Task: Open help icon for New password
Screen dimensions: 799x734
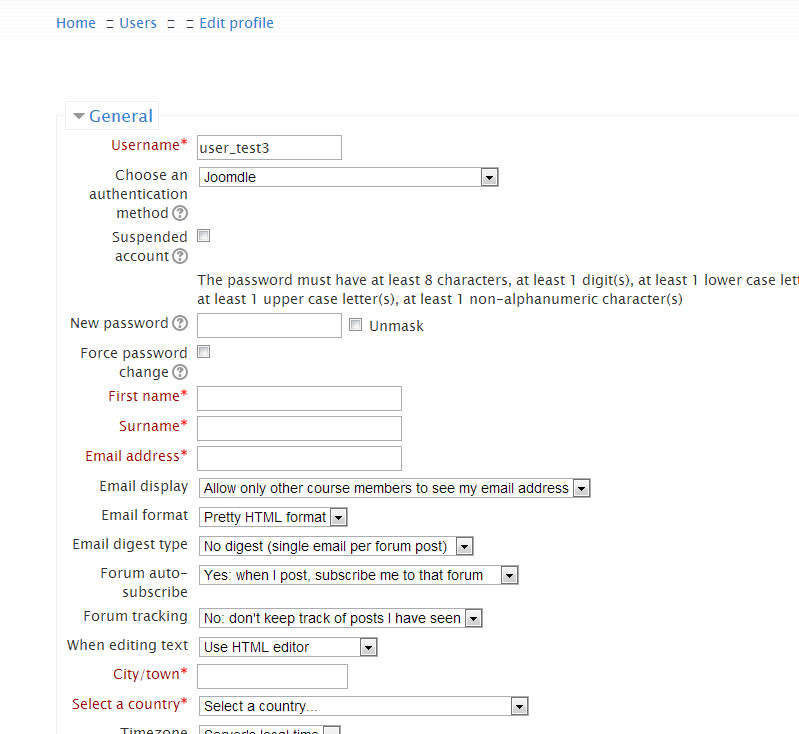Action: (x=180, y=323)
